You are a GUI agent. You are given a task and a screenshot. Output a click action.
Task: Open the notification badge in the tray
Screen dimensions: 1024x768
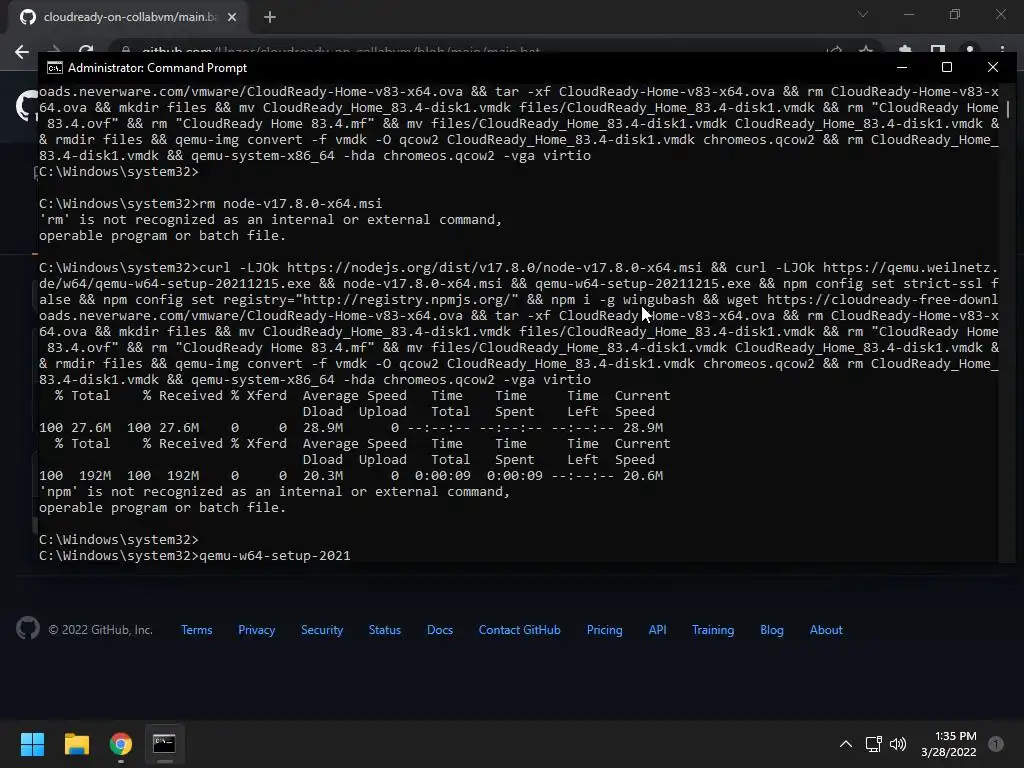[996, 744]
